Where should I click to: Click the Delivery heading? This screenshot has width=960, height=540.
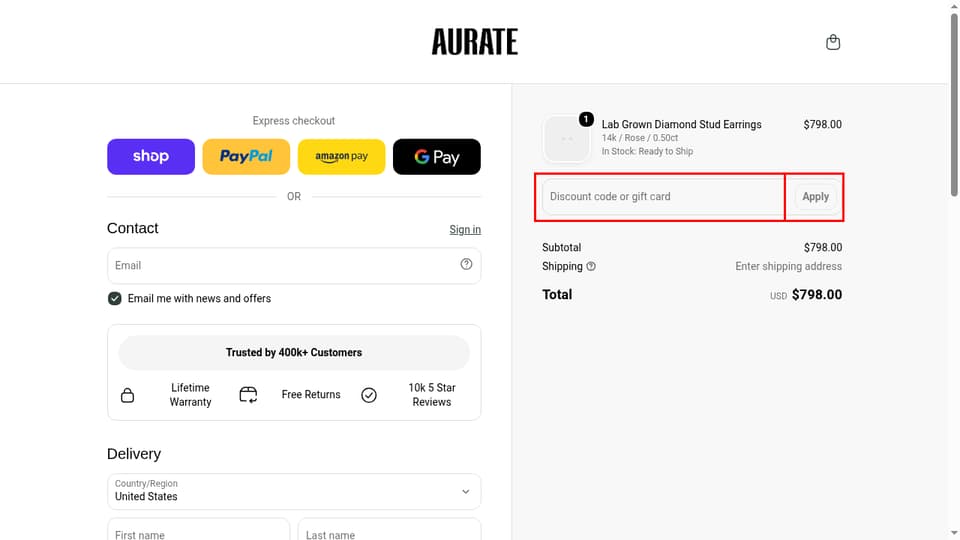click(x=134, y=454)
